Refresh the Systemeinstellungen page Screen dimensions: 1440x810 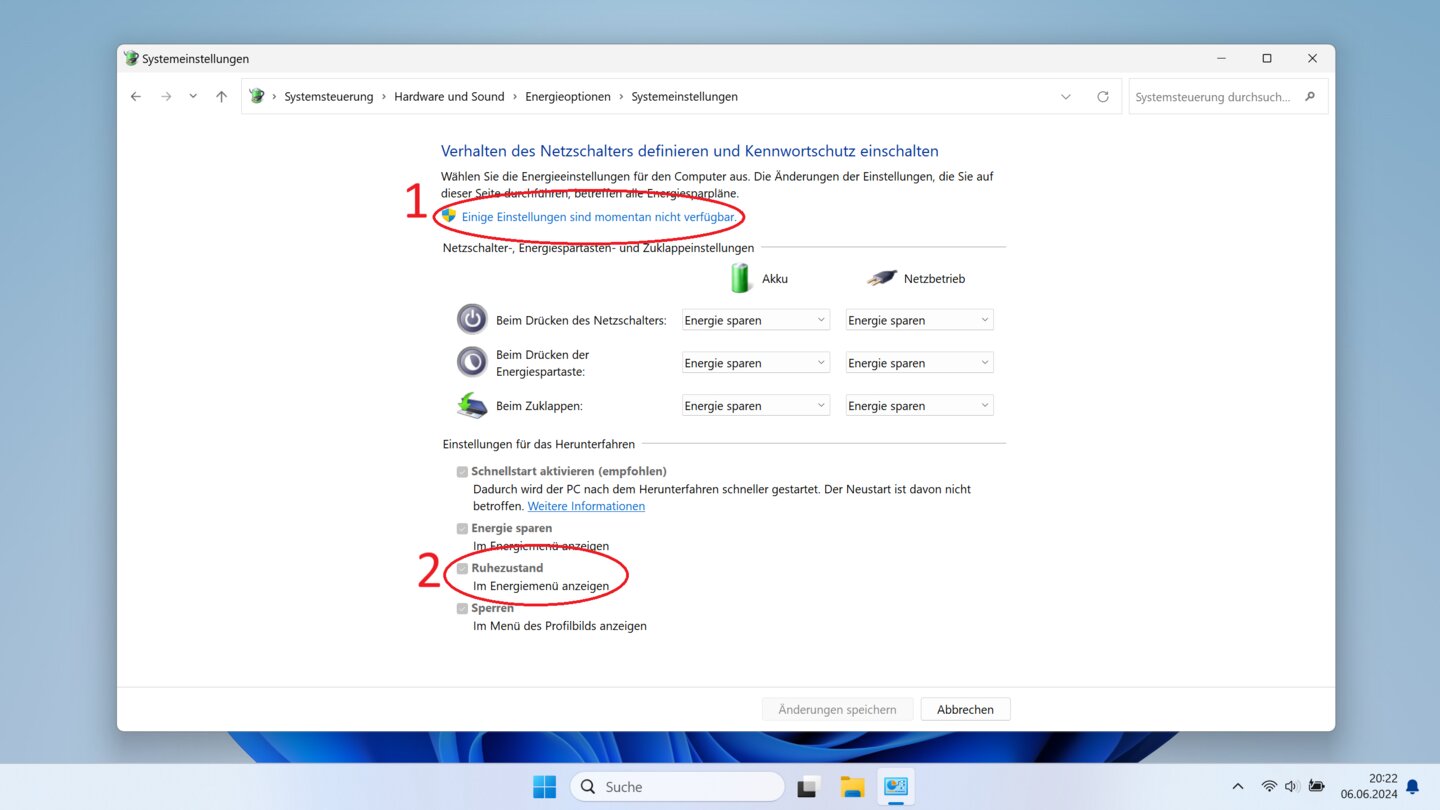1103,97
